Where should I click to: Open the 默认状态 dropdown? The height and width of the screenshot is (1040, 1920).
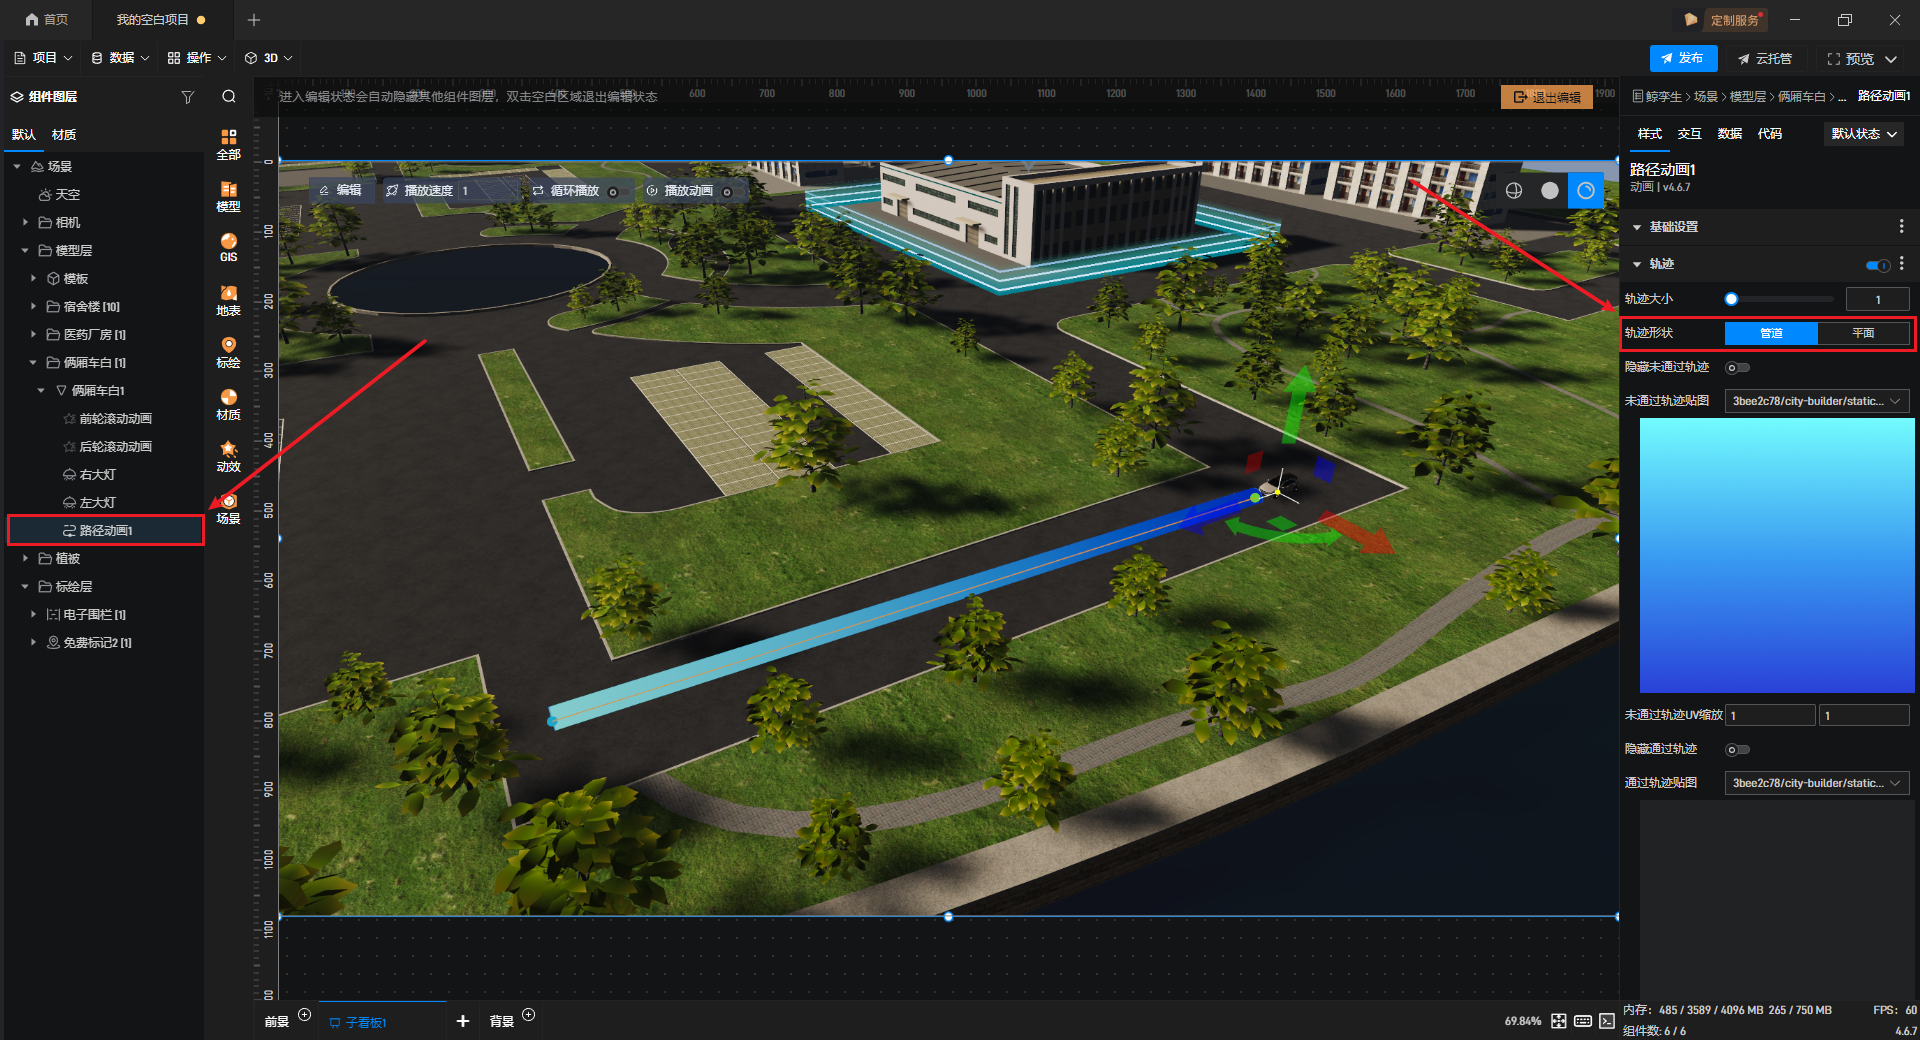pyautogui.click(x=1863, y=134)
